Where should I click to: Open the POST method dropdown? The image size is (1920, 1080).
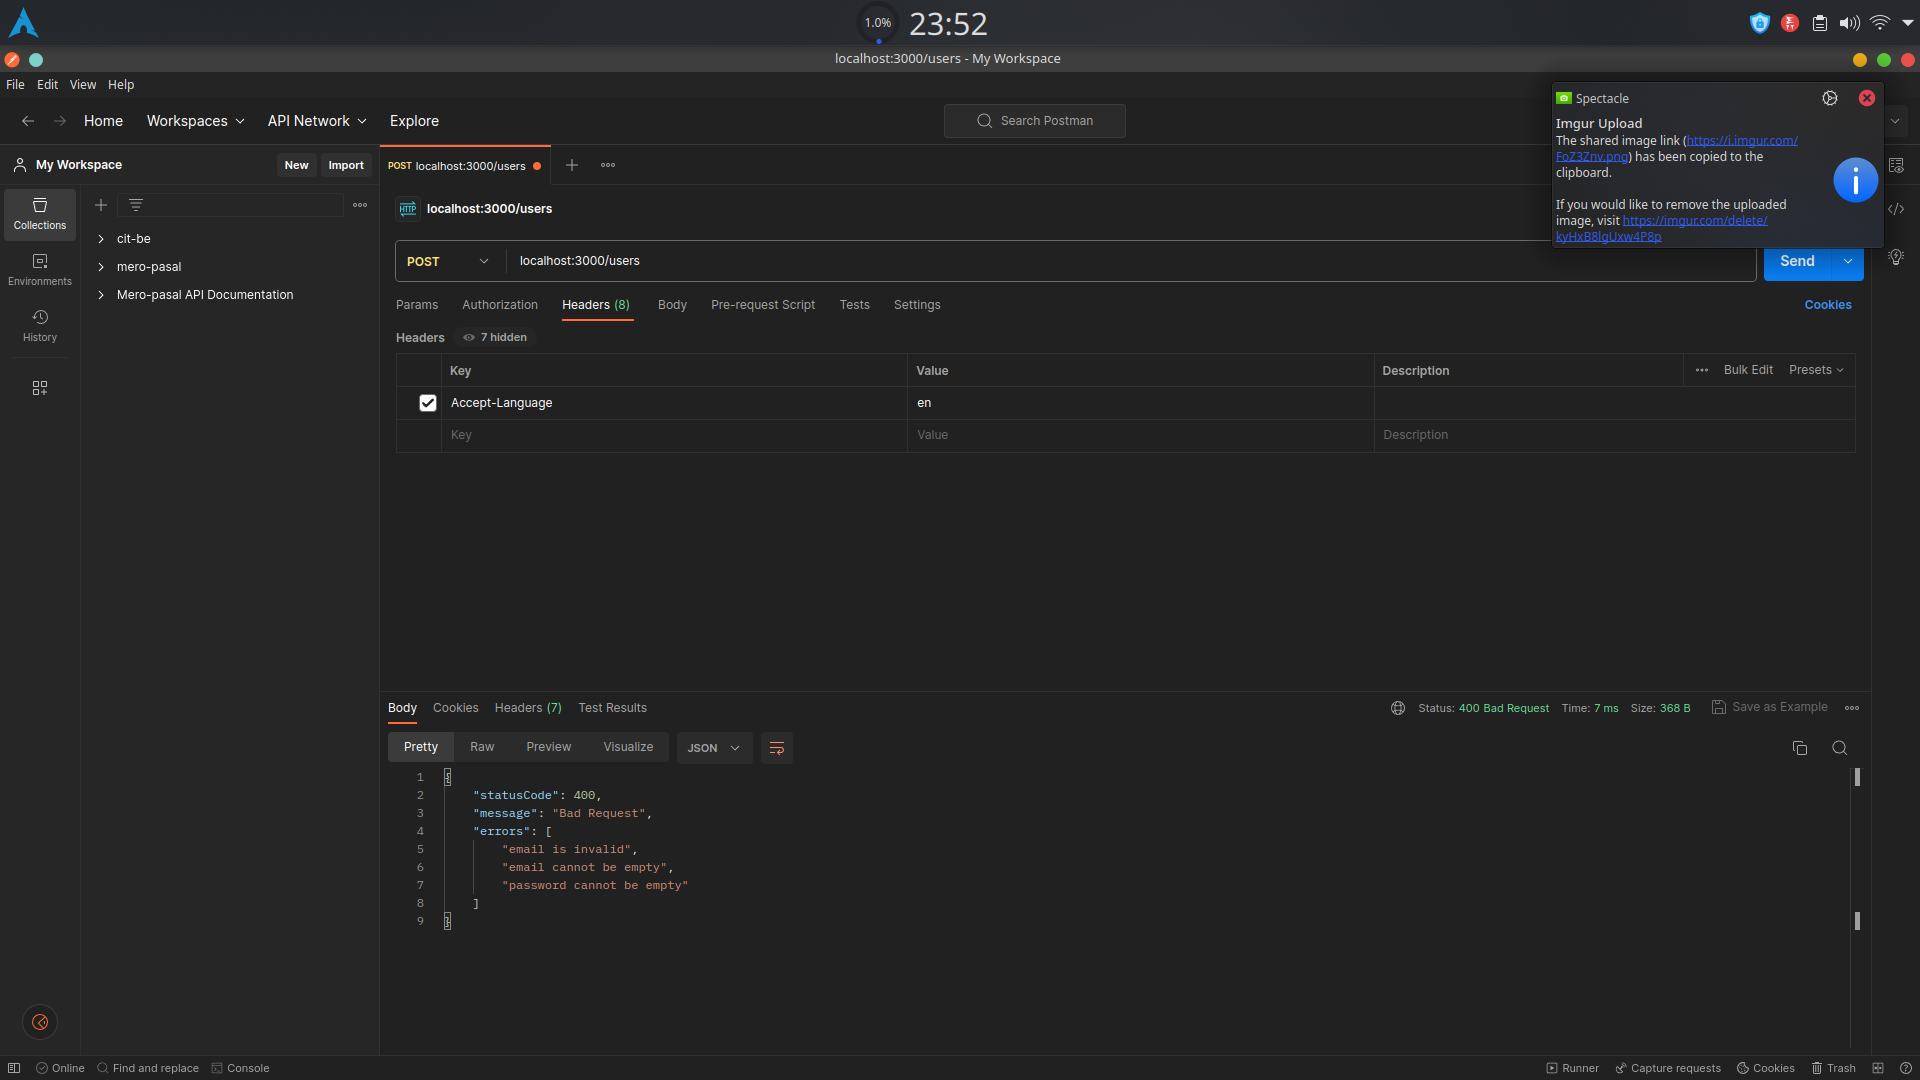448,261
